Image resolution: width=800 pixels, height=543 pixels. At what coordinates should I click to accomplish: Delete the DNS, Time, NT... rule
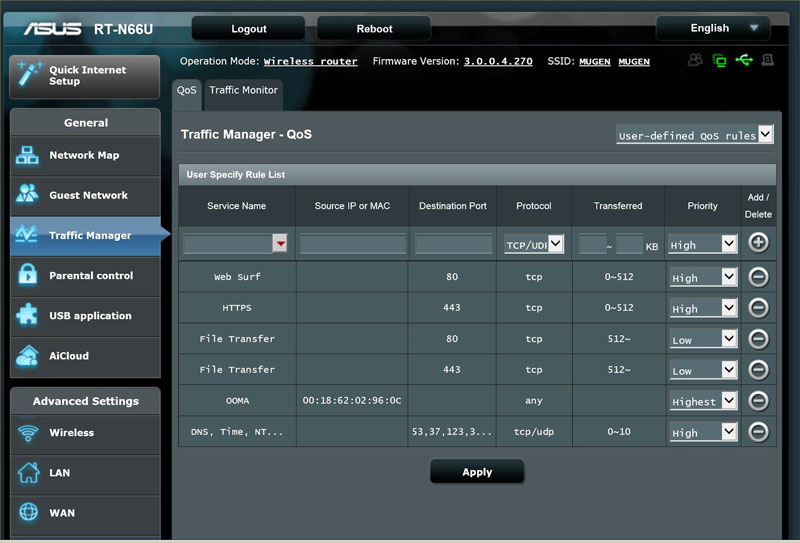pos(758,432)
